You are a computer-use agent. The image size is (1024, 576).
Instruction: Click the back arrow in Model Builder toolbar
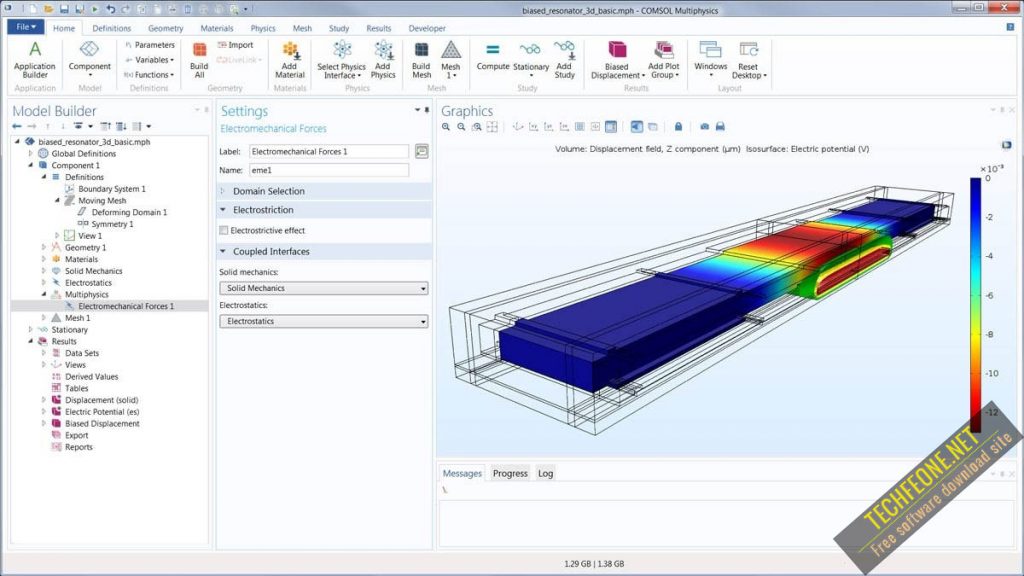pos(17,126)
